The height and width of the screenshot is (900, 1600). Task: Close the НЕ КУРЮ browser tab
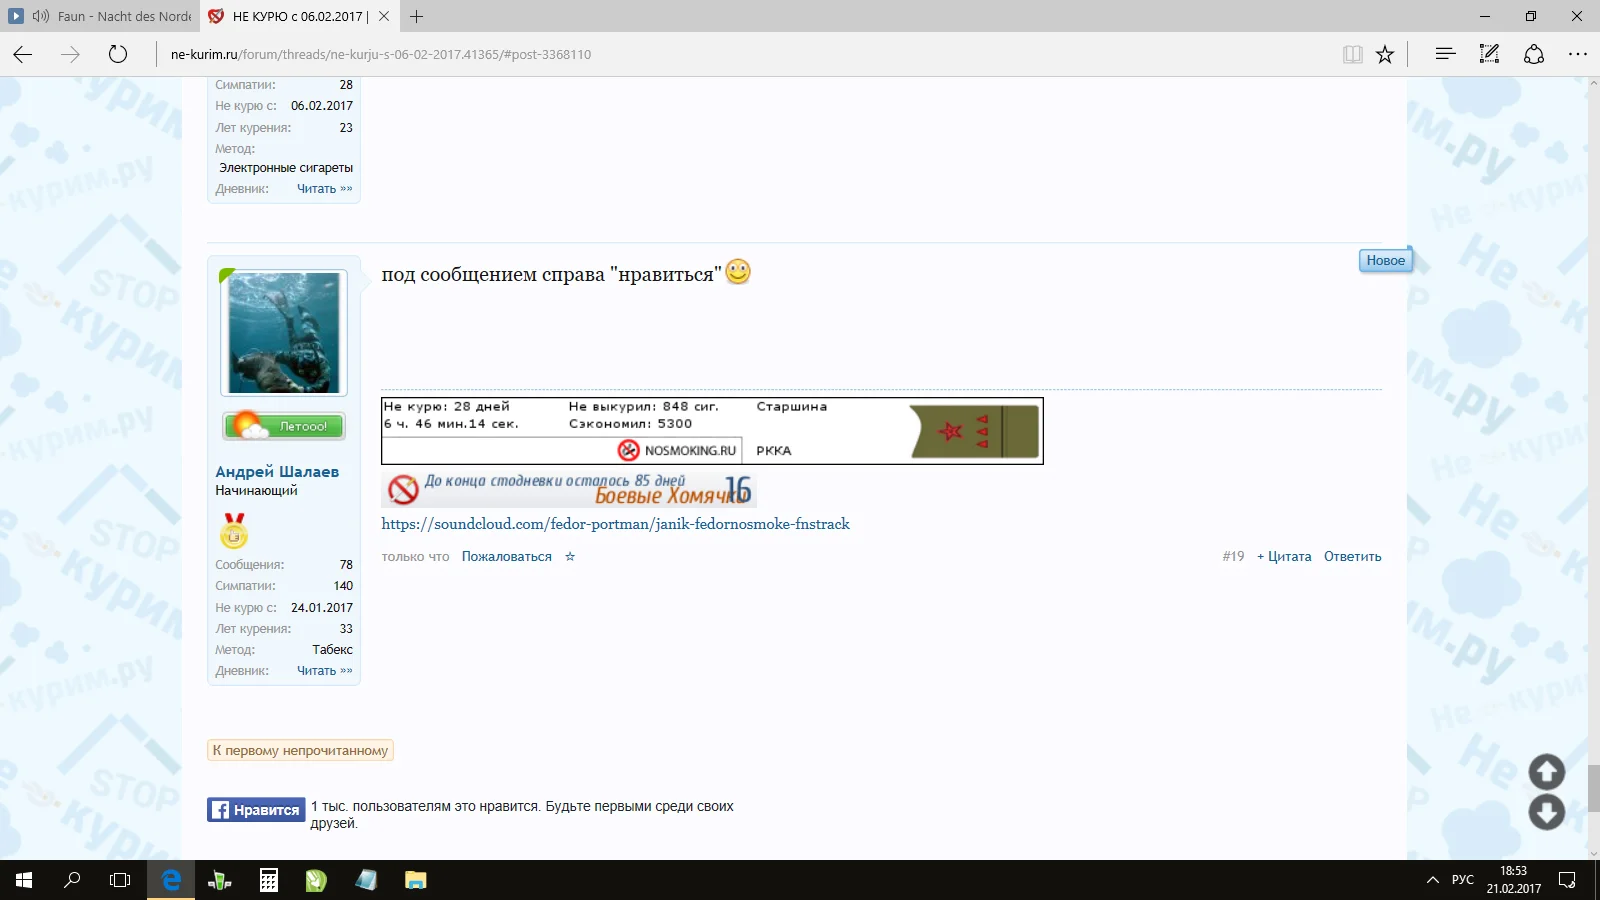coord(384,16)
